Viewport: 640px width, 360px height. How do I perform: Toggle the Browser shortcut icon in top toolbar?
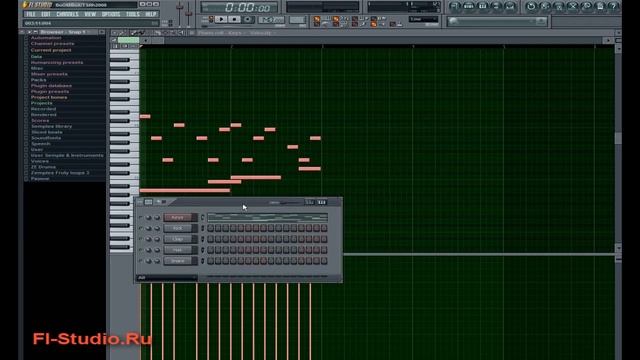pos(496,6)
